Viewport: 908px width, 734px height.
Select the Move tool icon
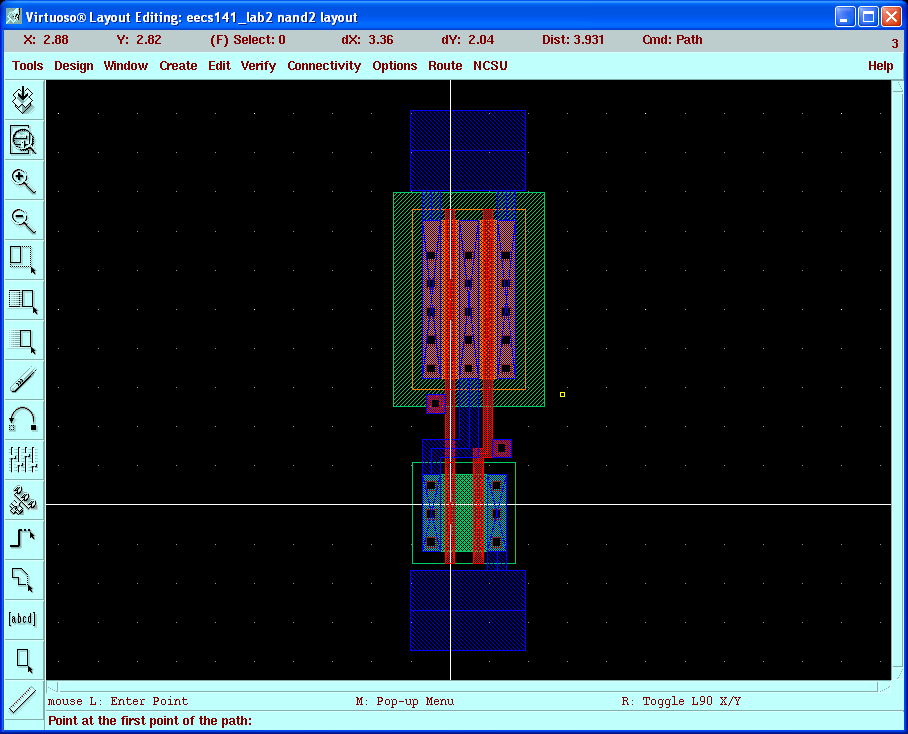(x=23, y=339)
